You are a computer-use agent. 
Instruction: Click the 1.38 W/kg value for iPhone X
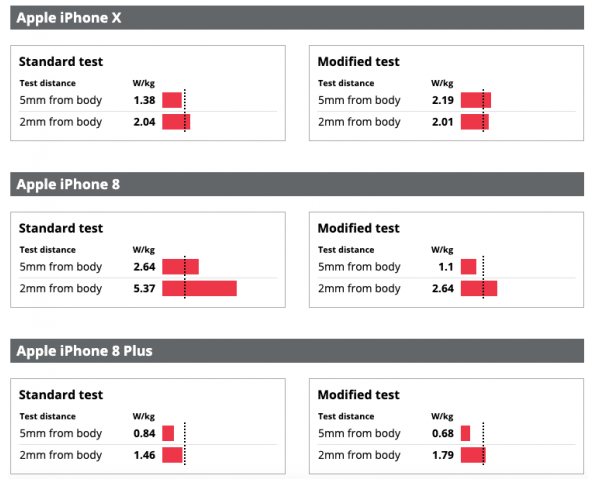click(x=144, y=100)
